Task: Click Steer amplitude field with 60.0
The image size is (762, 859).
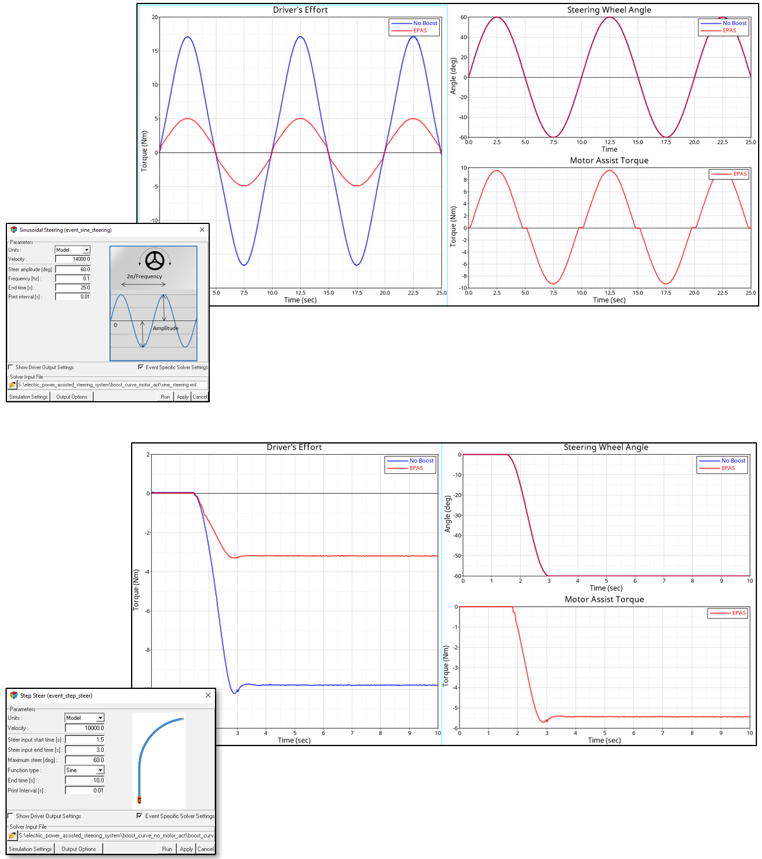Action: (73, 269)
